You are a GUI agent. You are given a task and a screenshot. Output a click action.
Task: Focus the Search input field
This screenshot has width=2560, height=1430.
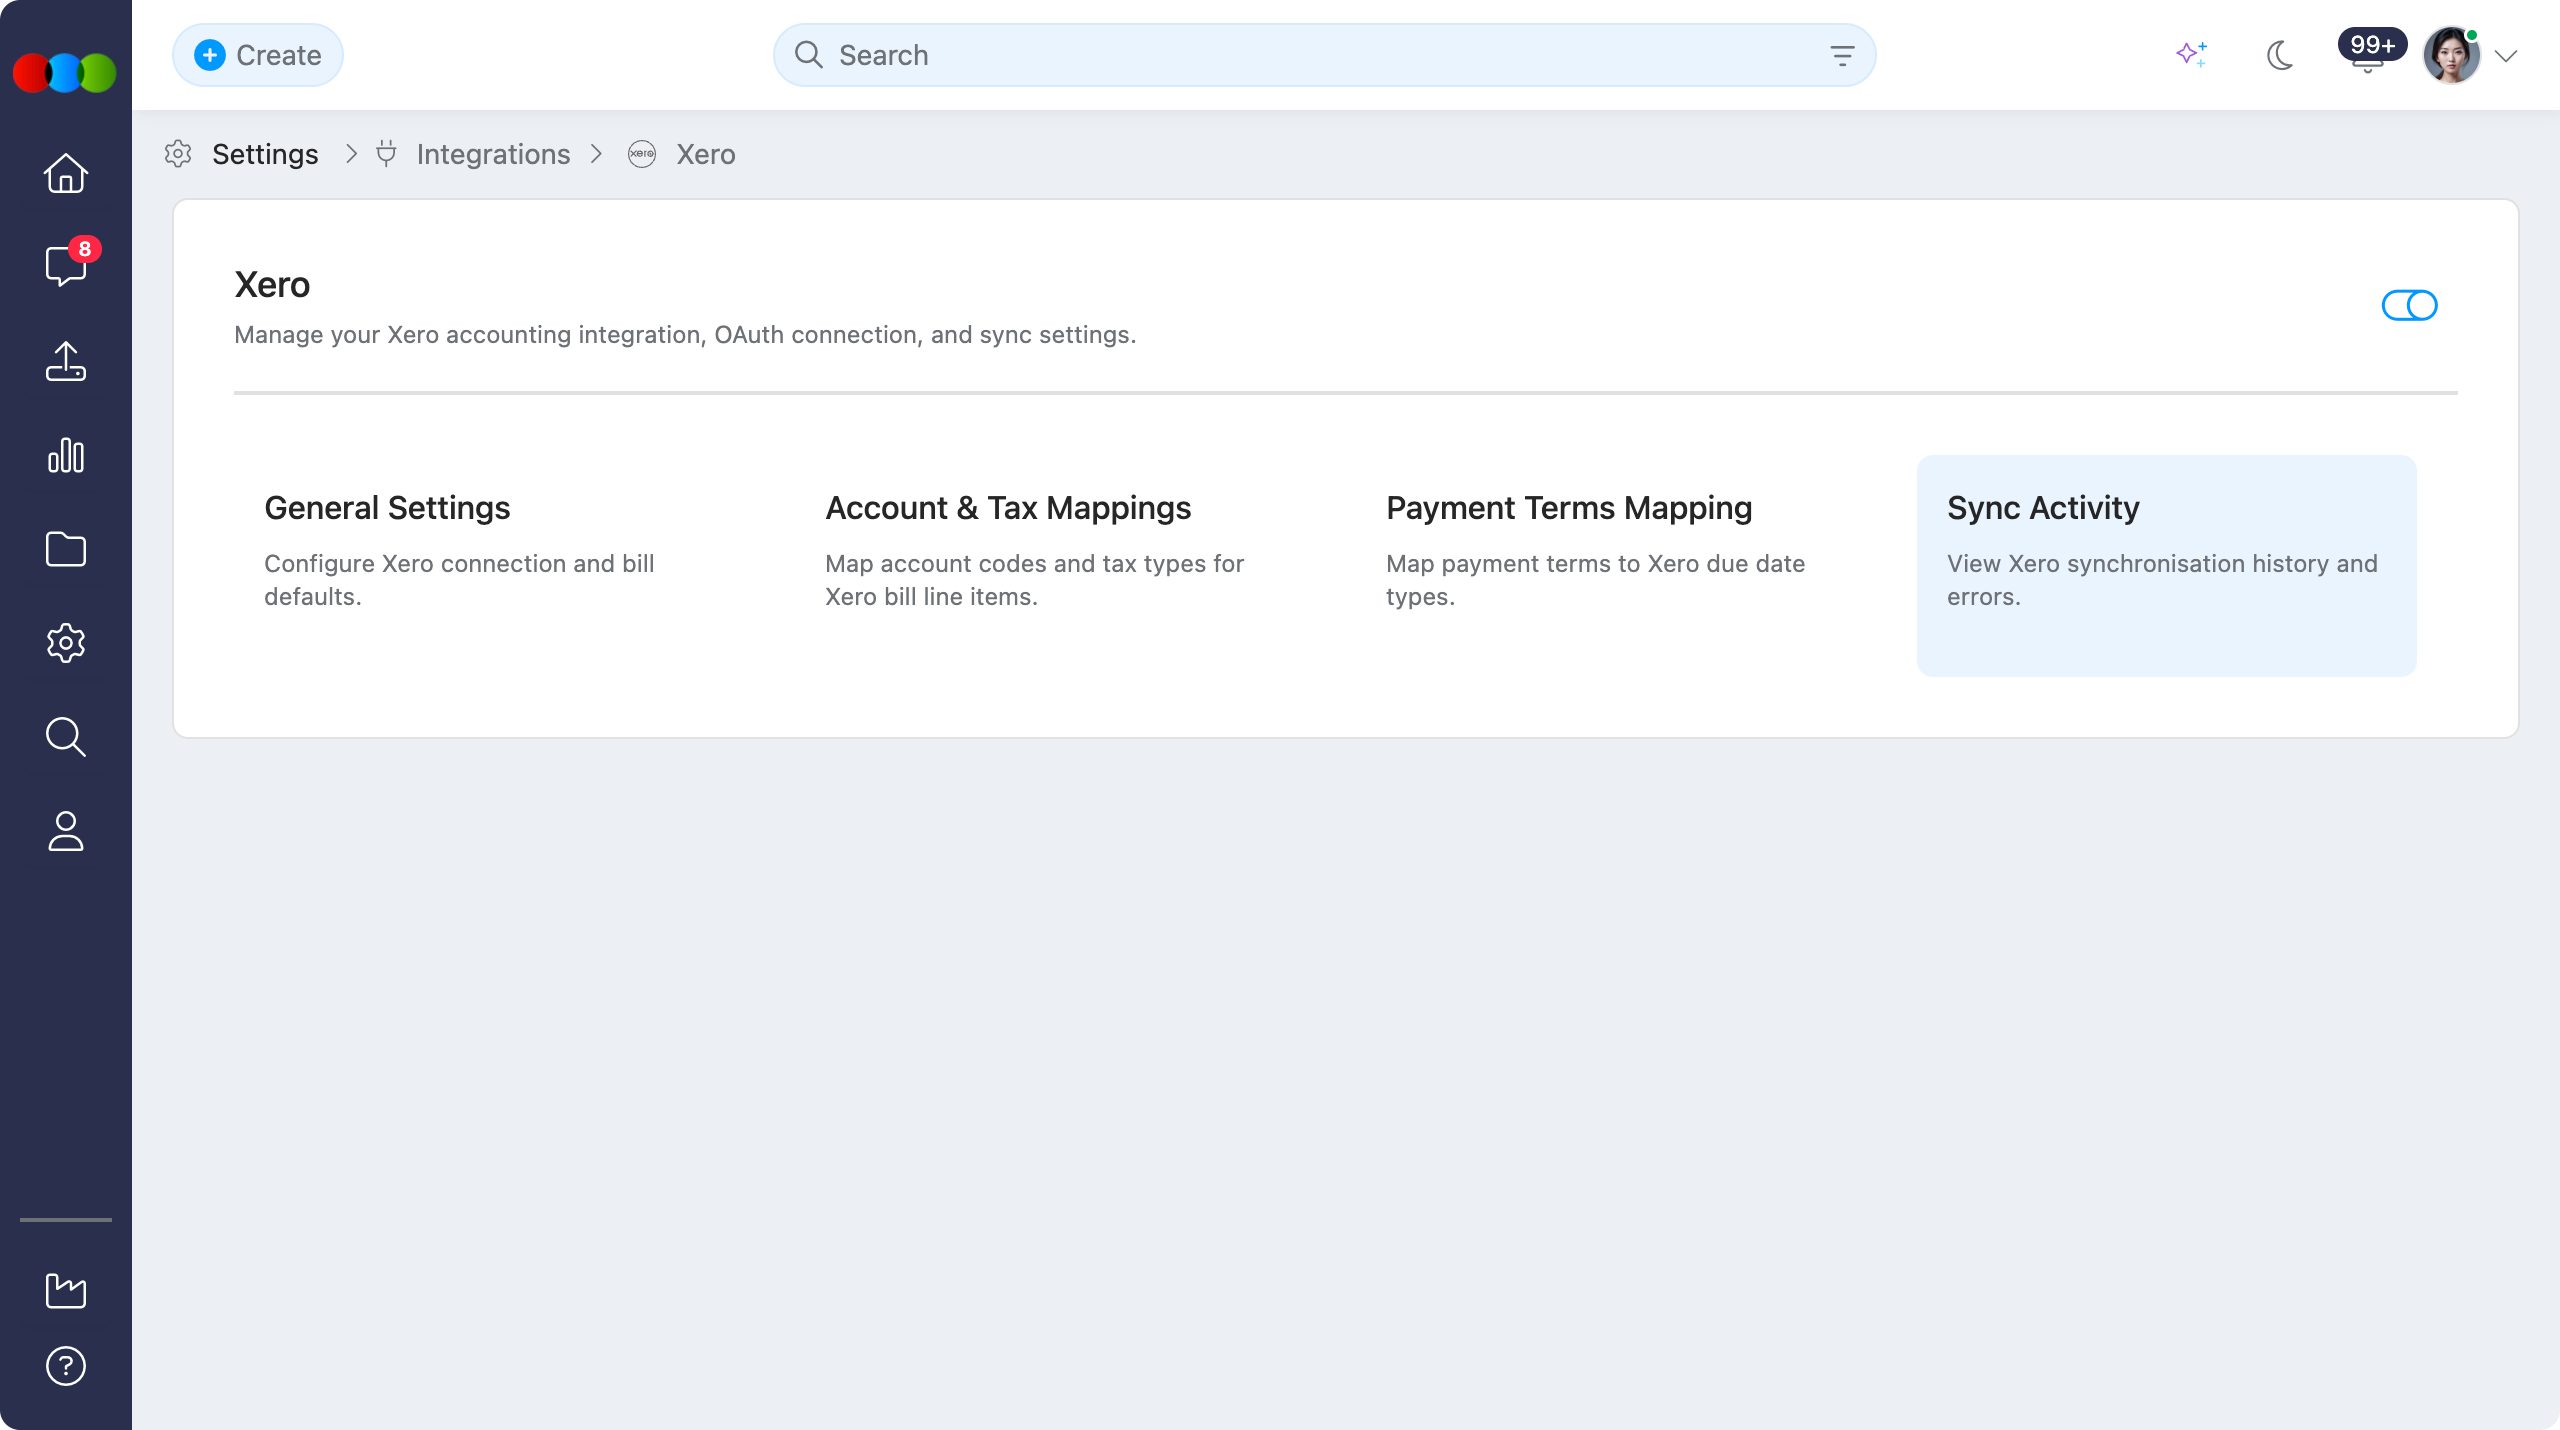tap(1325, 55)
